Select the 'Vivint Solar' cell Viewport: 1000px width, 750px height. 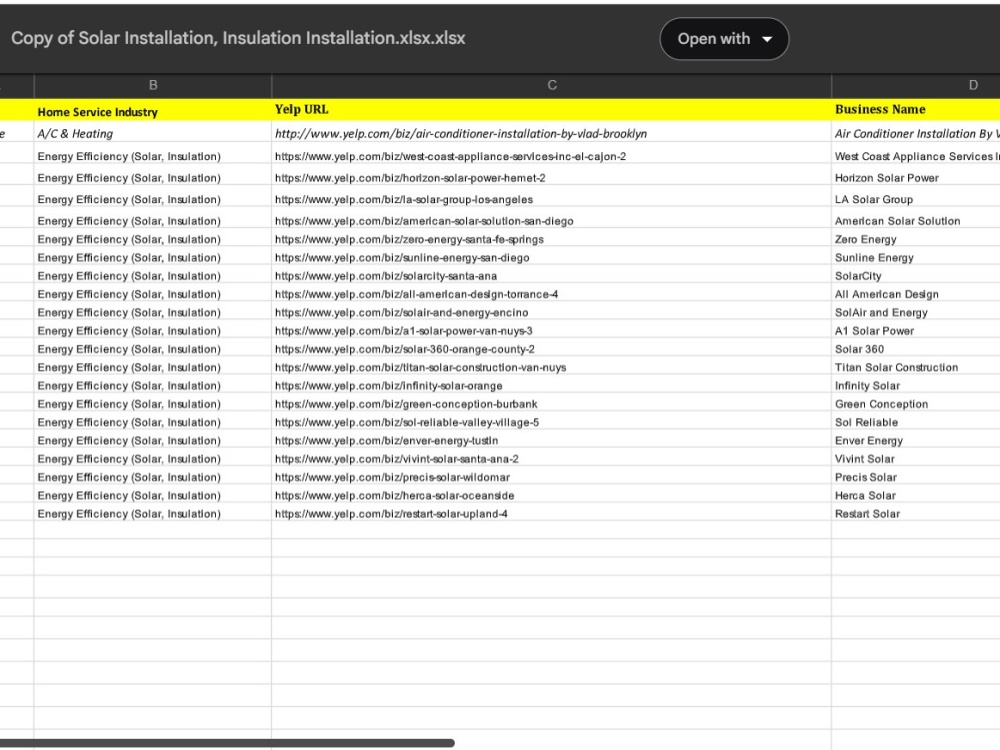click(x=916, y=459)
